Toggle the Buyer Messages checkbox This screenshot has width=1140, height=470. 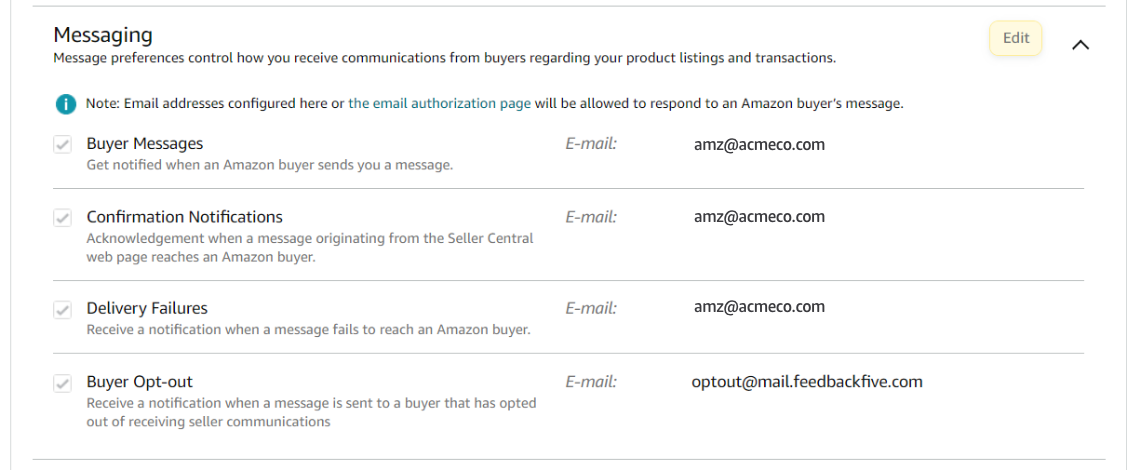(x=63, y=145)
